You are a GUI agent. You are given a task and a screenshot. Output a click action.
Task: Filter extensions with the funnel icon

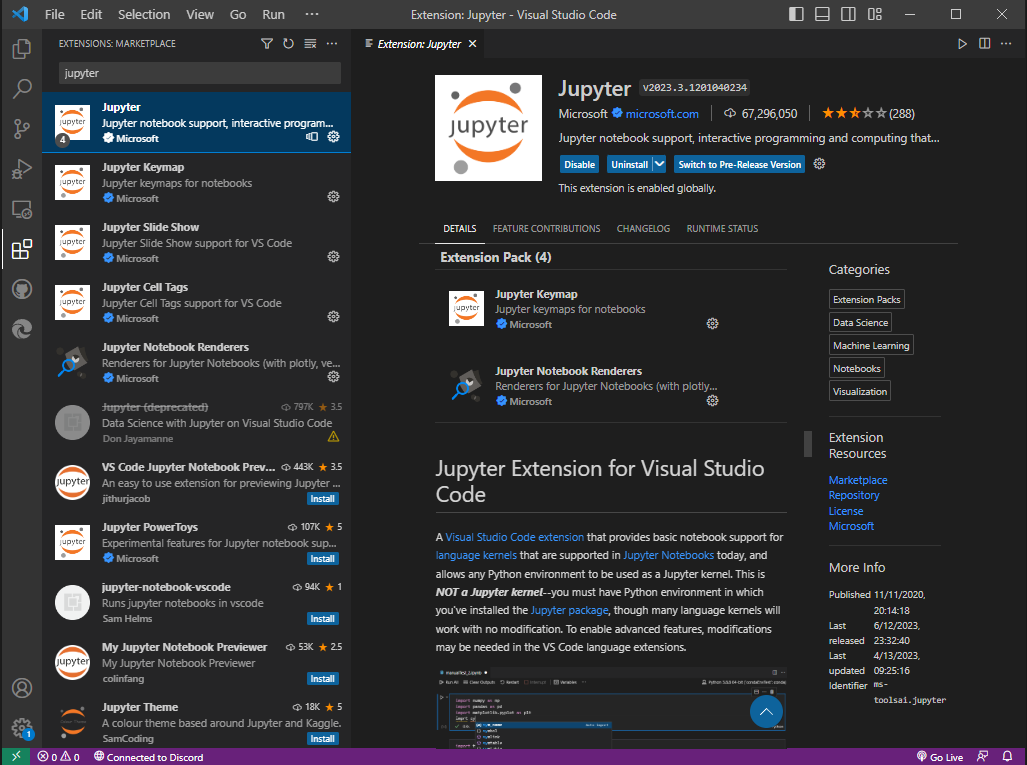point(267,43)
